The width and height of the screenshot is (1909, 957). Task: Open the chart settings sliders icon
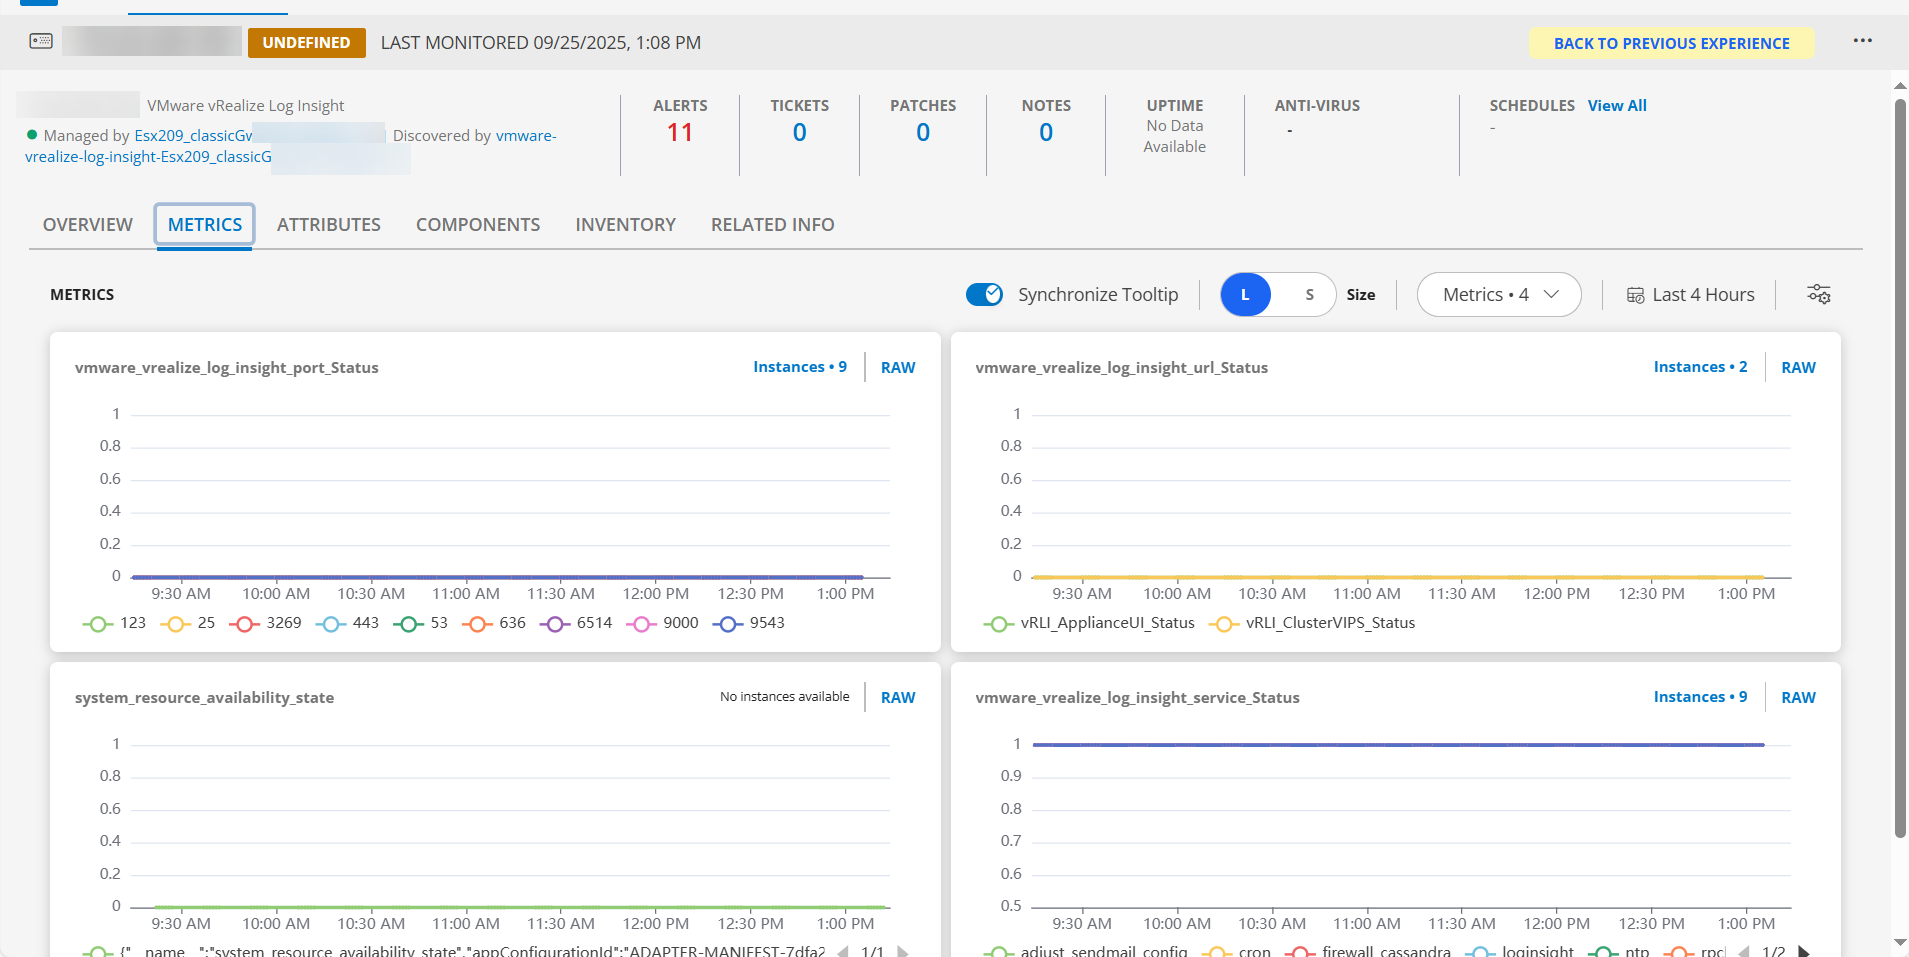tap(1818, 294)
